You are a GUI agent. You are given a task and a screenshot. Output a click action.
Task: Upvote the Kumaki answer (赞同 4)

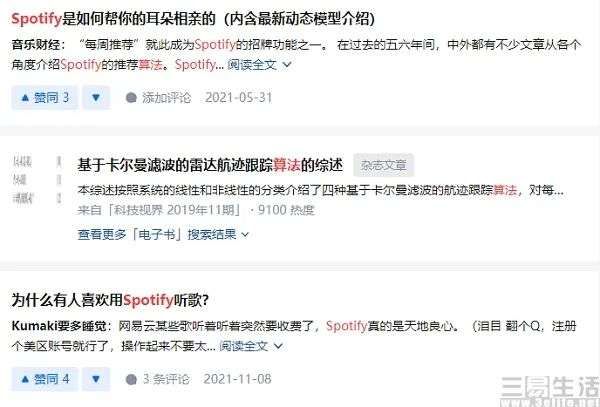click(45, 379)
